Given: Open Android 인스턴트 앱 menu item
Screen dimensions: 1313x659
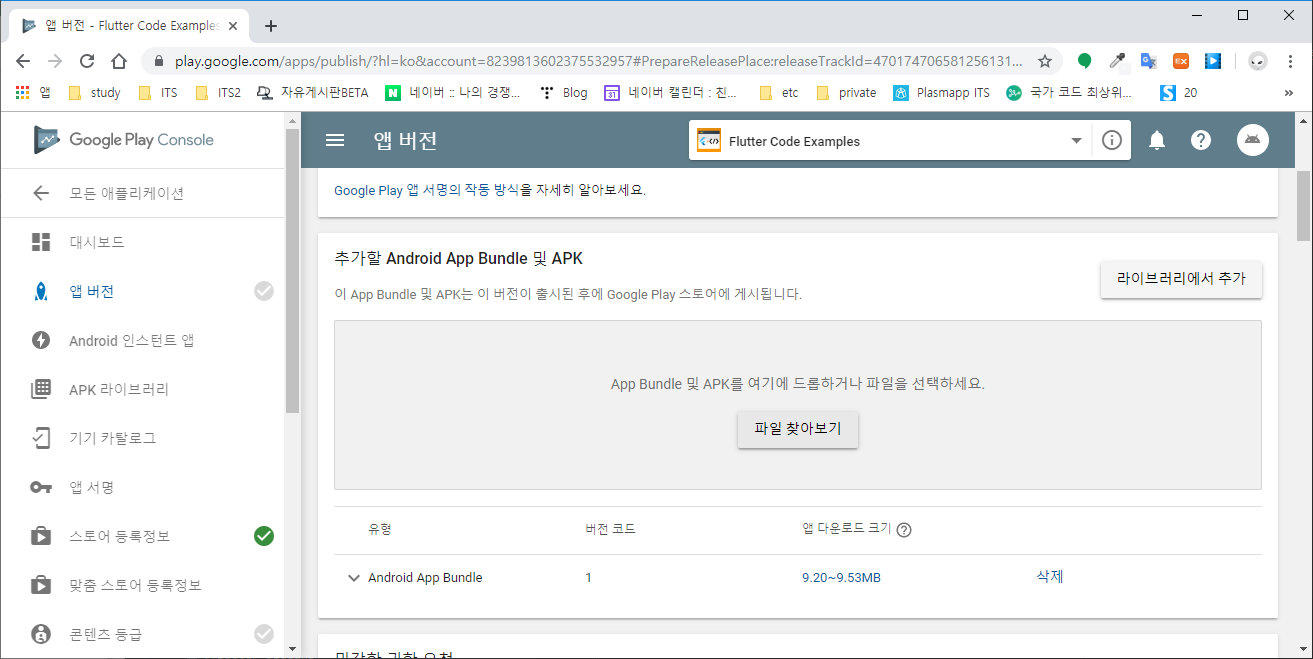Looking at the screenshot, I should coord(131,340).
